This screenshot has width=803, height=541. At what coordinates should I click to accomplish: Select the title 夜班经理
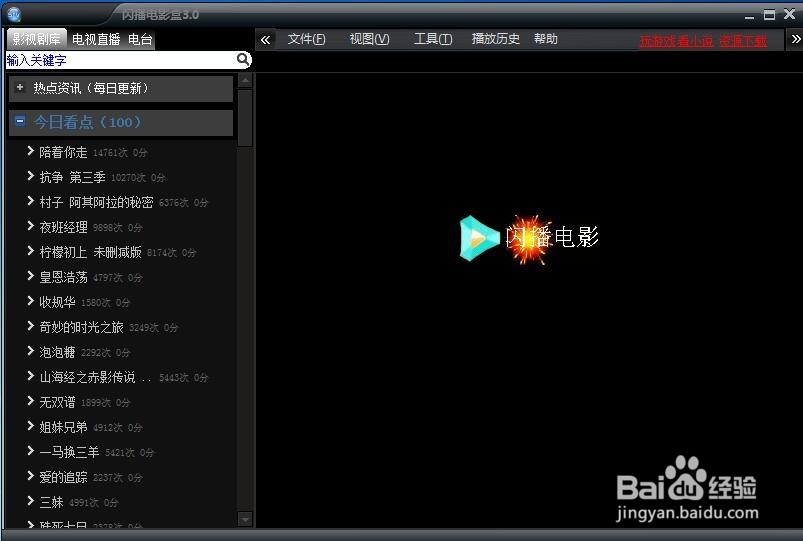pos(64,227)
